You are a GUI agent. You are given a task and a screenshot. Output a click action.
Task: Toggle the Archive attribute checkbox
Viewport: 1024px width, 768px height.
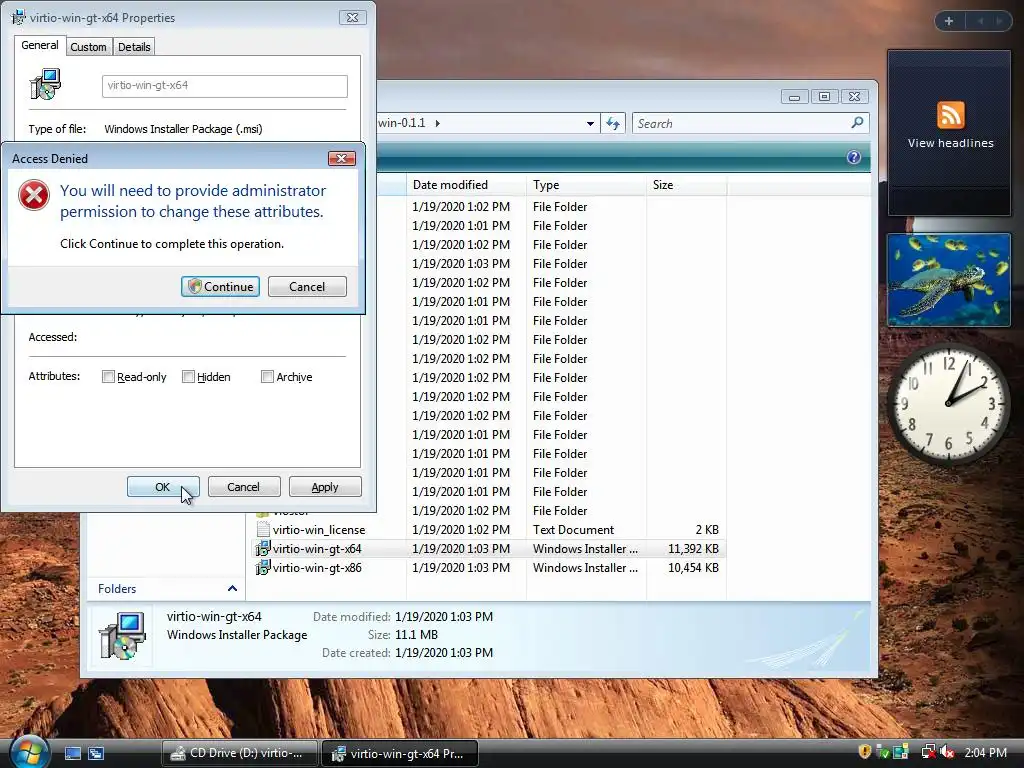(267, 377)
